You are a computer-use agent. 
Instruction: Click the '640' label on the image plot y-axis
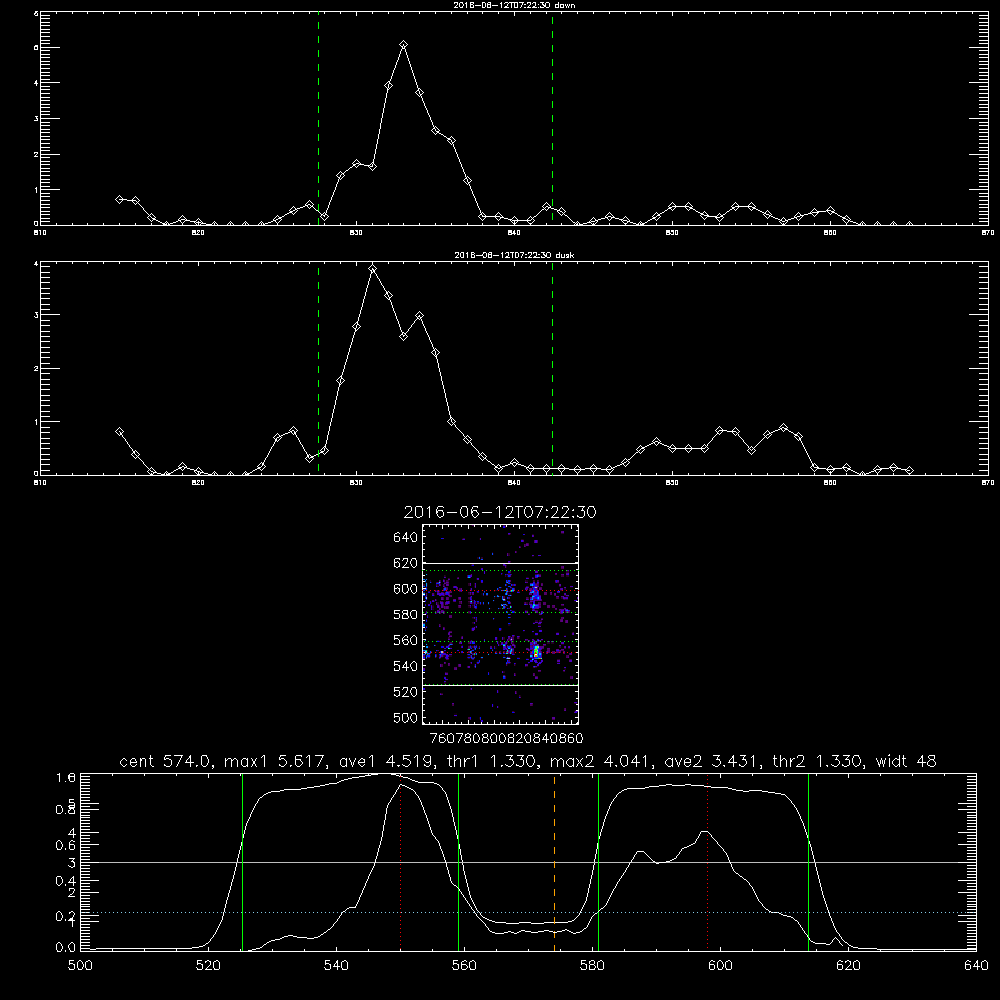(x=406, y=538)
